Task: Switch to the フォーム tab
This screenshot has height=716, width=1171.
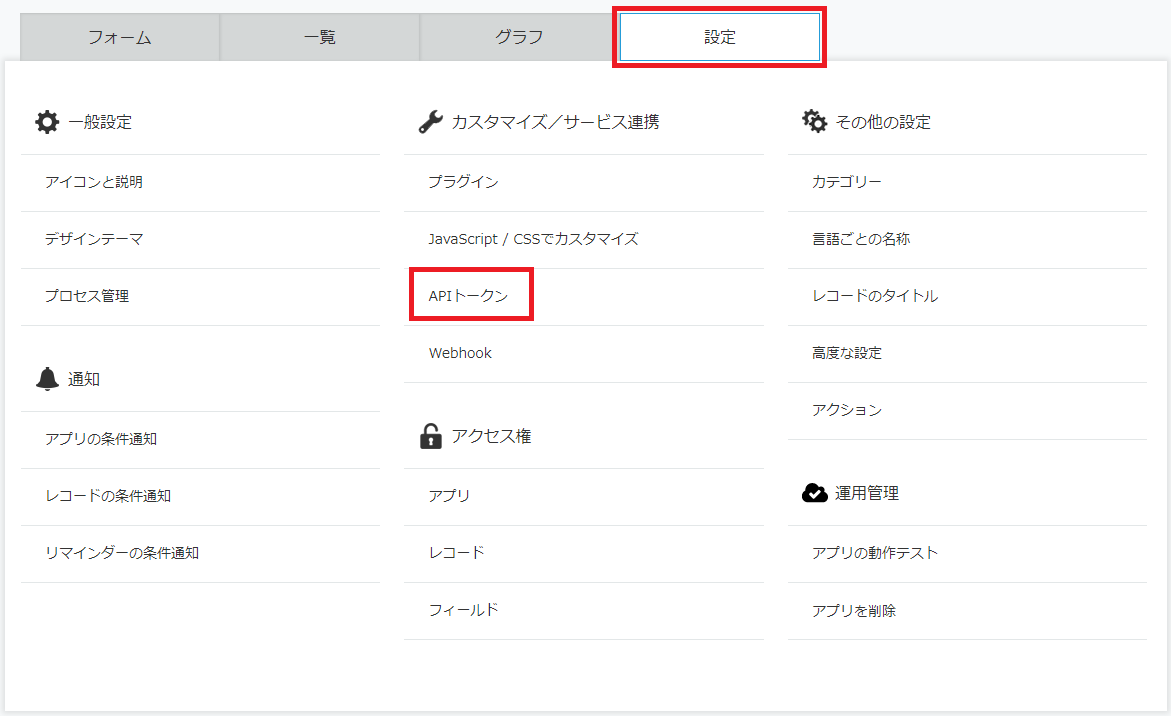Action: click(x=120, y=38)
